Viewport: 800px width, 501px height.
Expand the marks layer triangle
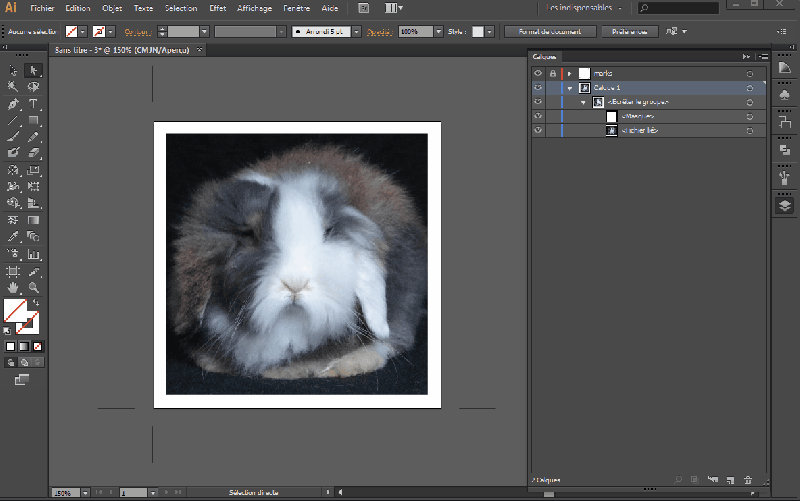coord(569,74)
